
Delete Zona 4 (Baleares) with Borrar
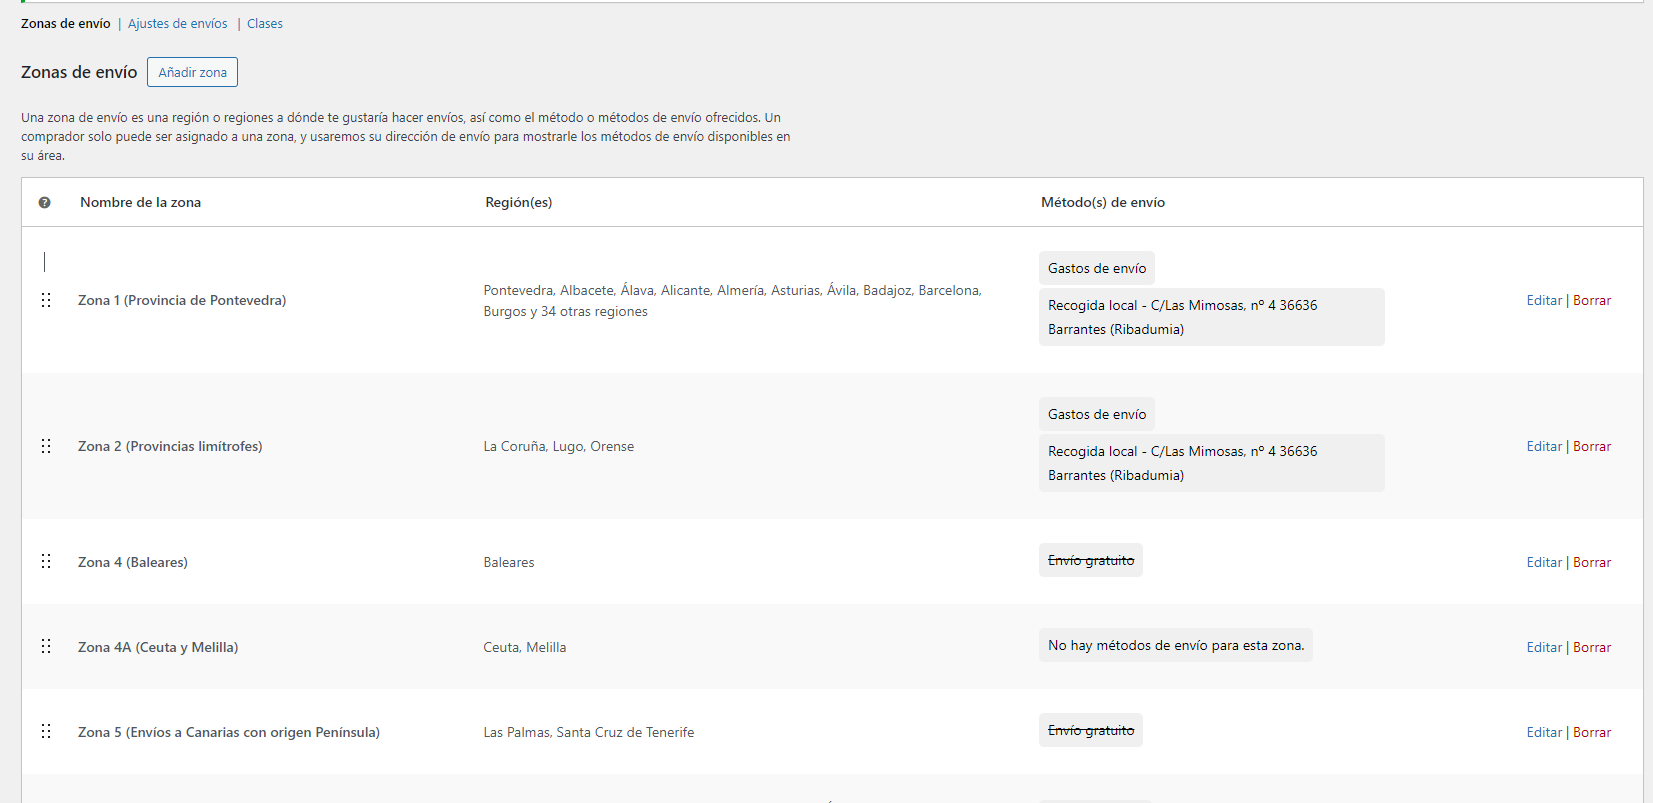tap(1592, 563)
